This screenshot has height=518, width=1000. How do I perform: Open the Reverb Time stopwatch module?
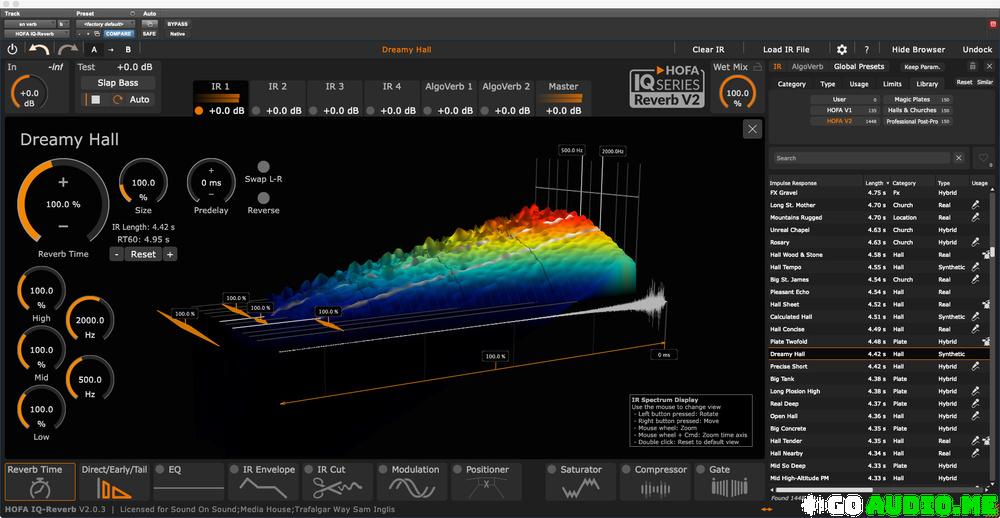(x=39, y=482)
